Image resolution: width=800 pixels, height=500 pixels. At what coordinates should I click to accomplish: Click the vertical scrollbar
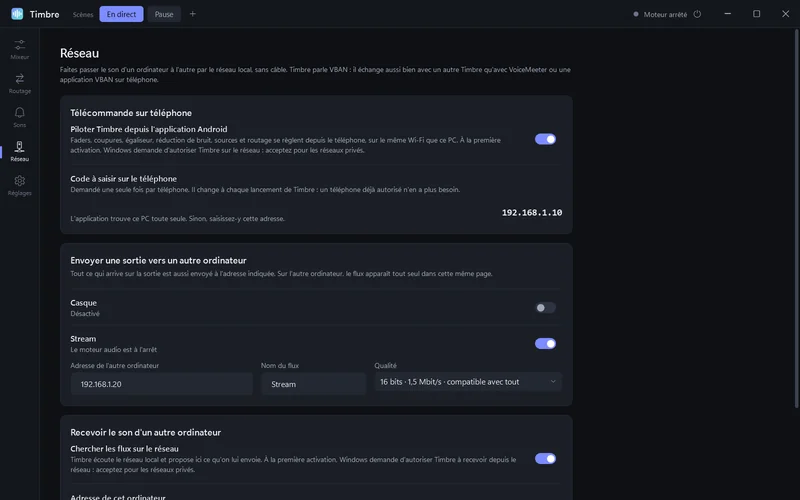[x=796, y=219]
